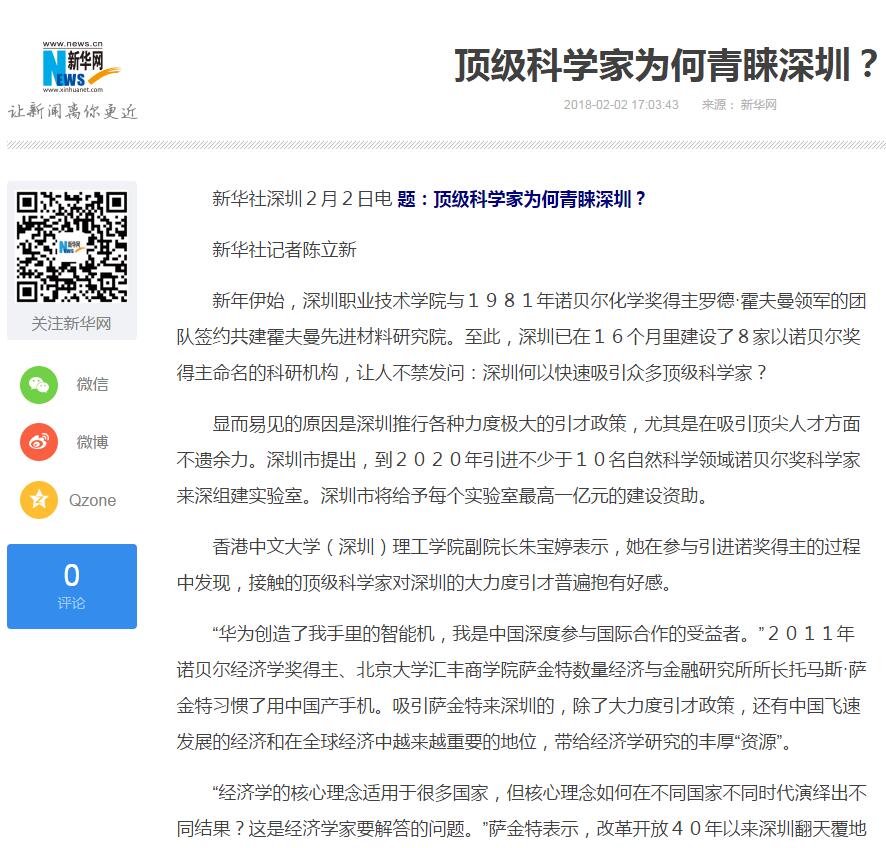
Task: Click the paragraph starting 显而易见的原因
Action: tap(519, 460)
